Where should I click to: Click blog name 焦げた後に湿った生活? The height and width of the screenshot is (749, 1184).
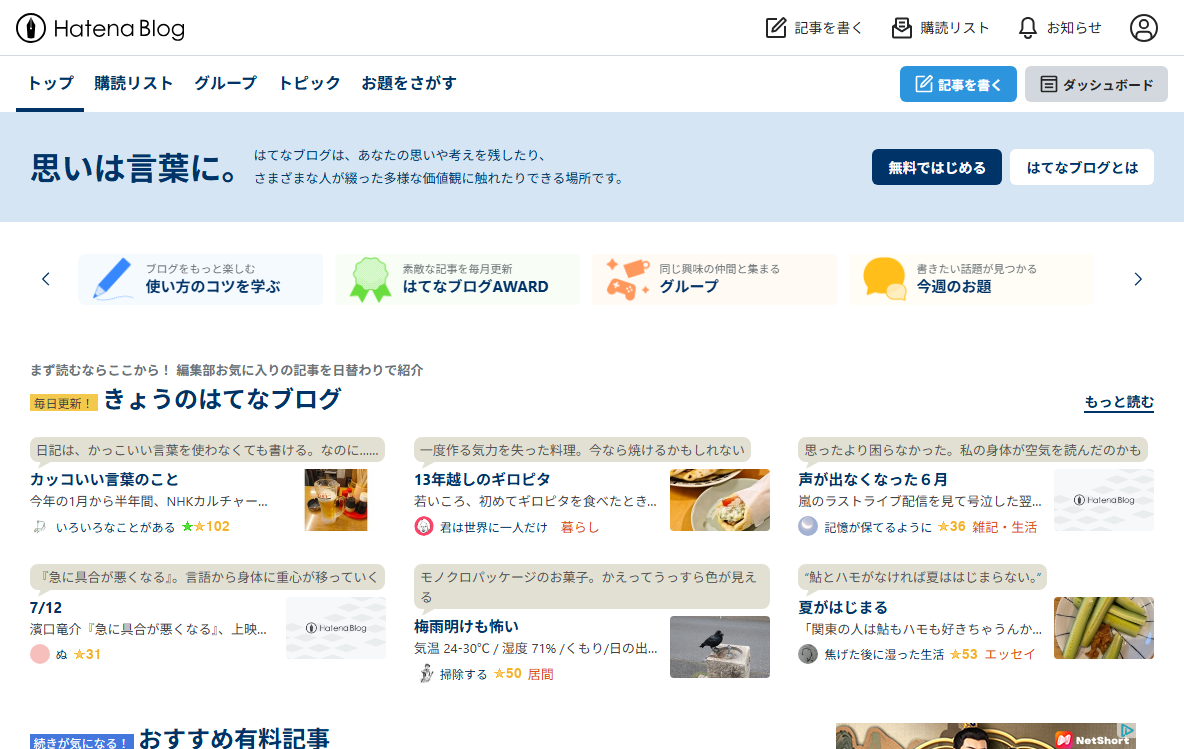pos(883,655)
